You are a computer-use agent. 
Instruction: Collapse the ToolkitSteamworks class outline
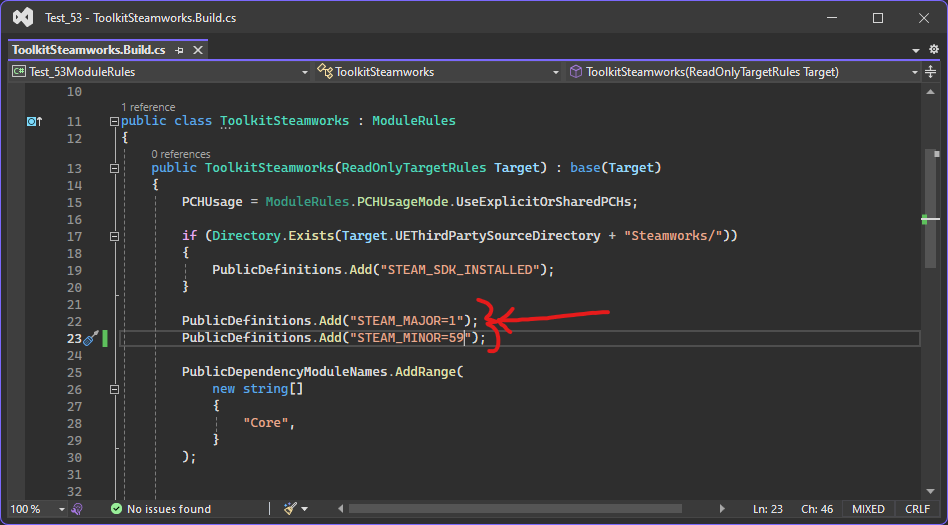[x=114, y=121]
